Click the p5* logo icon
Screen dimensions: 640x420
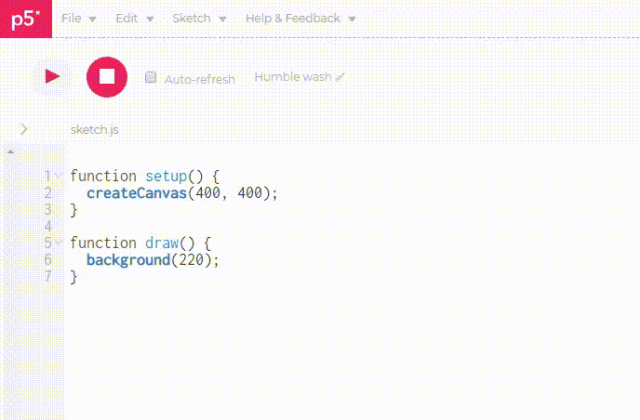26,18
